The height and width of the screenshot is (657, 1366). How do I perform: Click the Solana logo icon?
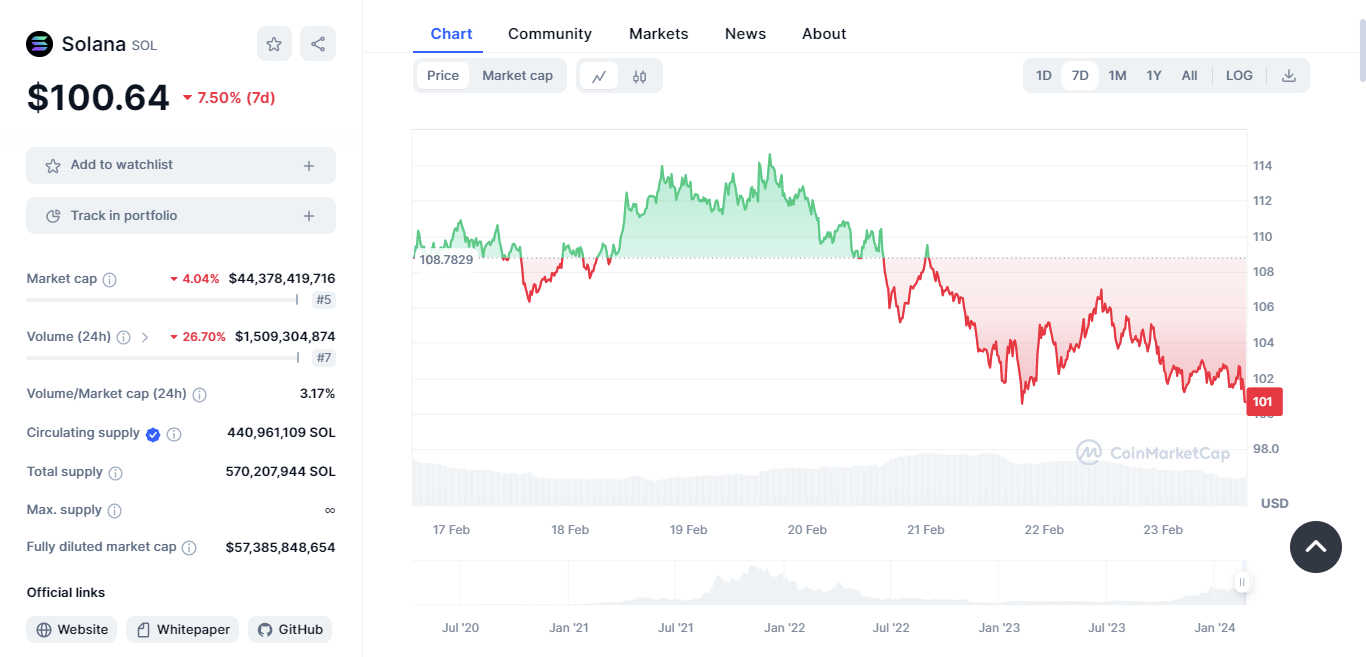(39, 44)
